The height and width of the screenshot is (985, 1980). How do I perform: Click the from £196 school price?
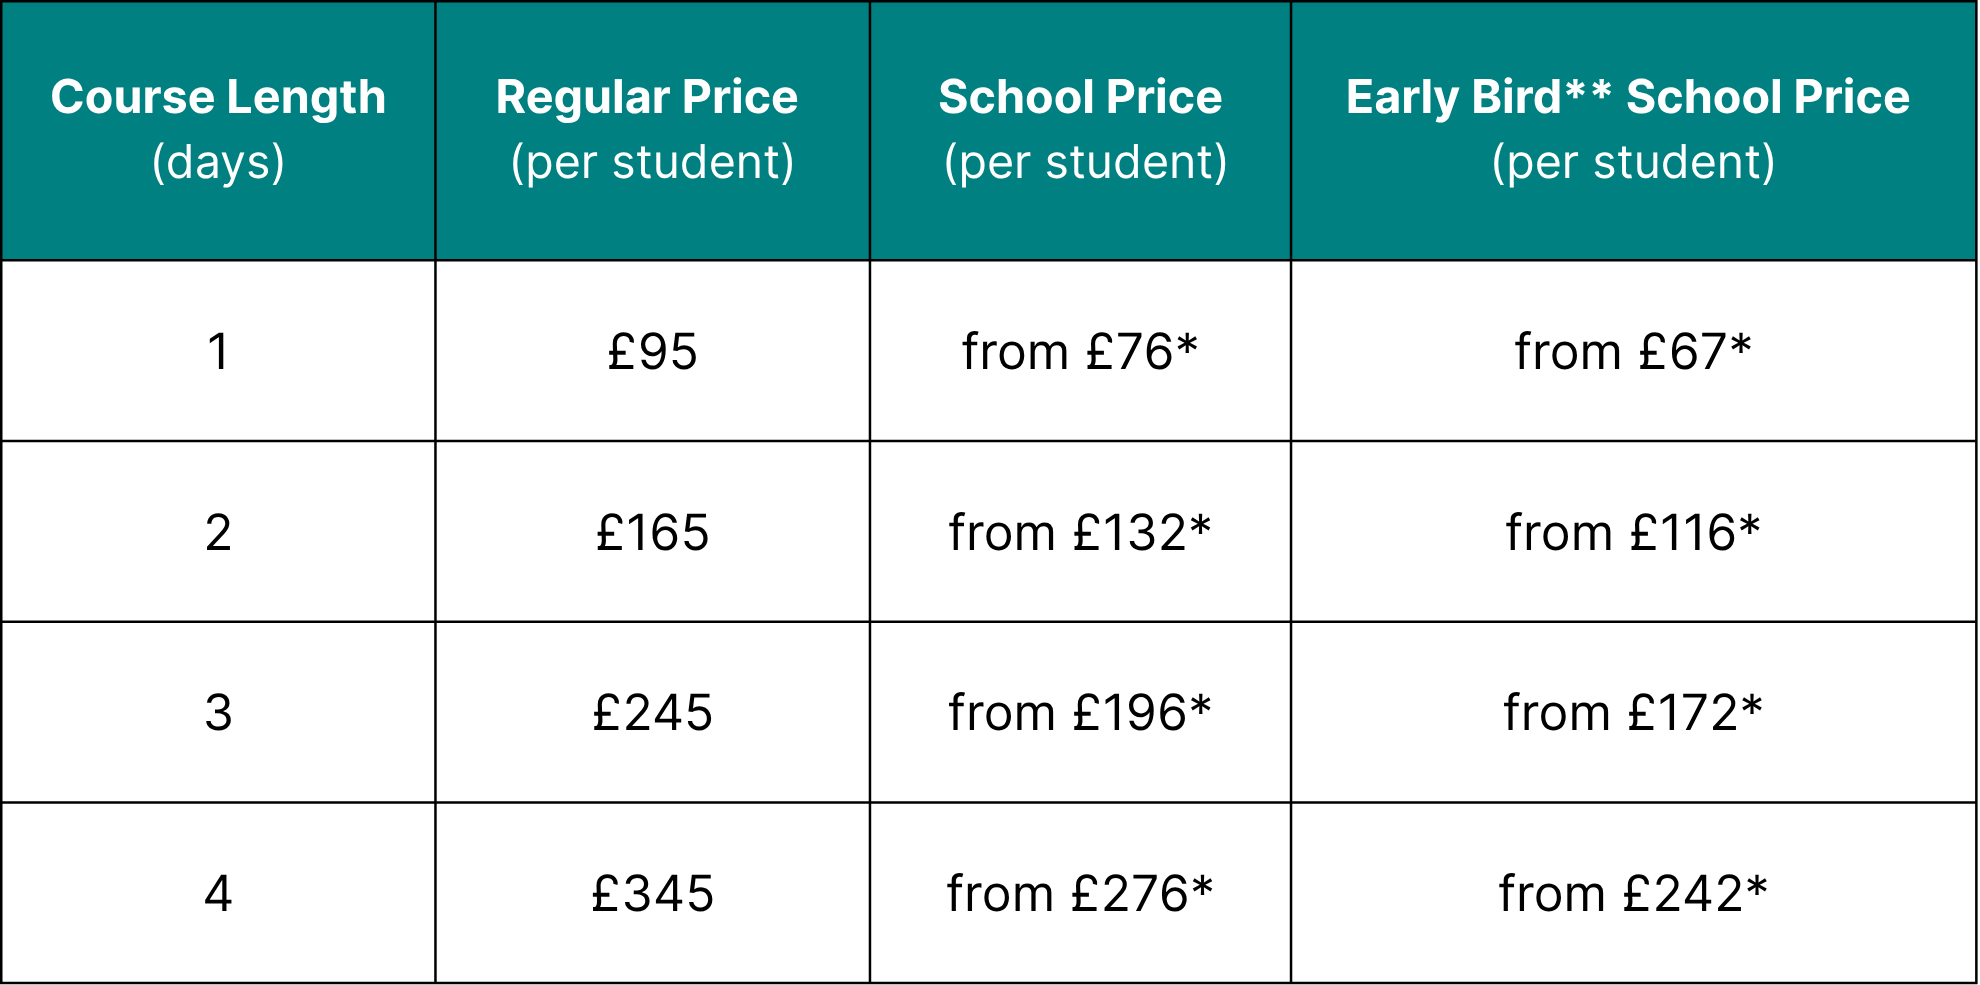click(x=1080, y=713)
